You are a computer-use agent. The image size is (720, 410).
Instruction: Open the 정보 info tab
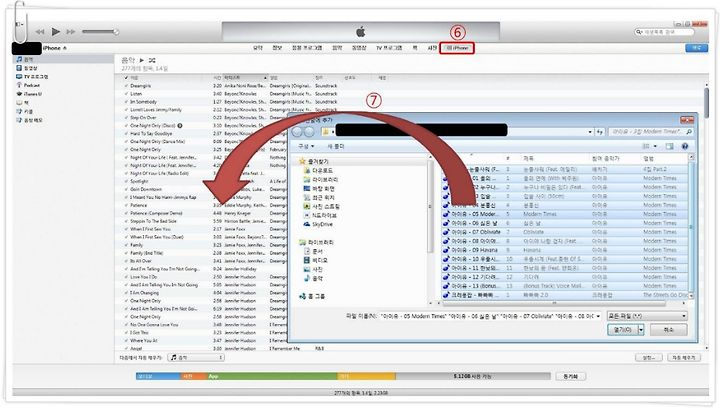click(x=277, y=48)
